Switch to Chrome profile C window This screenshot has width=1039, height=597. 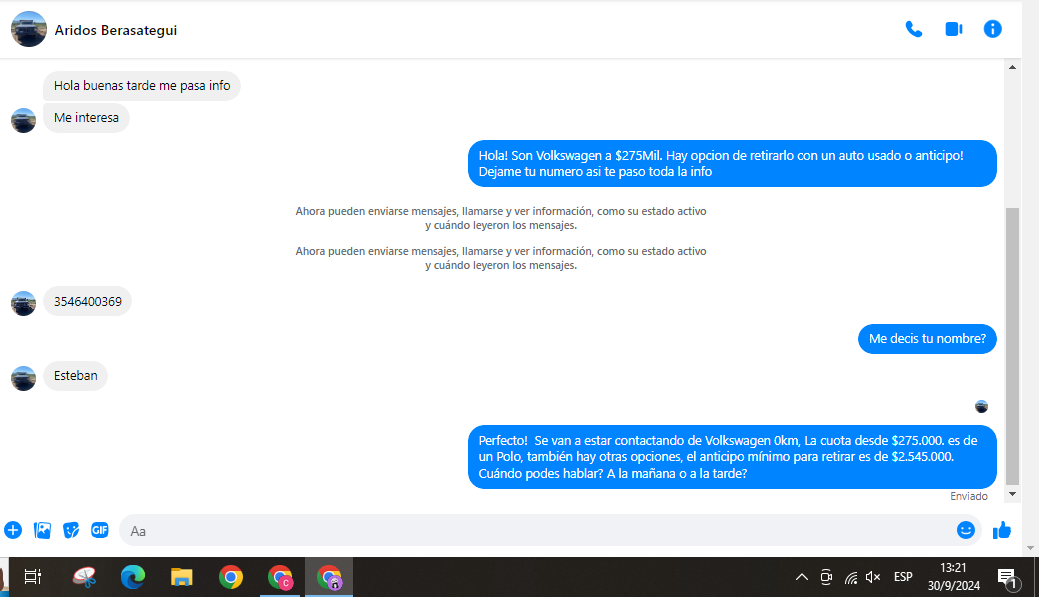coord(280,577)
